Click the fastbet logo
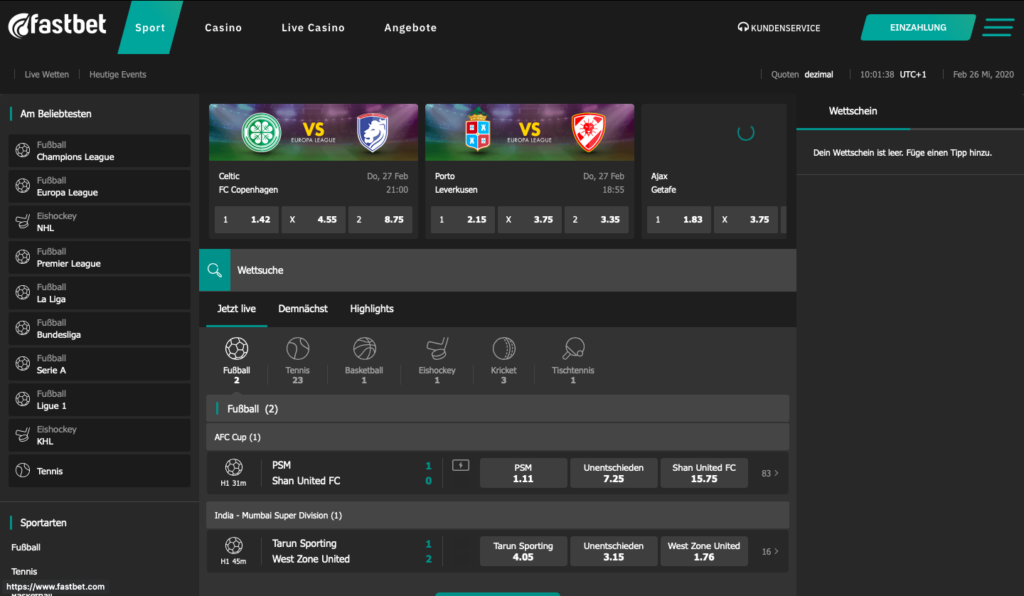Image resolution: width=1024 pixels, height=596 pixels. (57, 26)
